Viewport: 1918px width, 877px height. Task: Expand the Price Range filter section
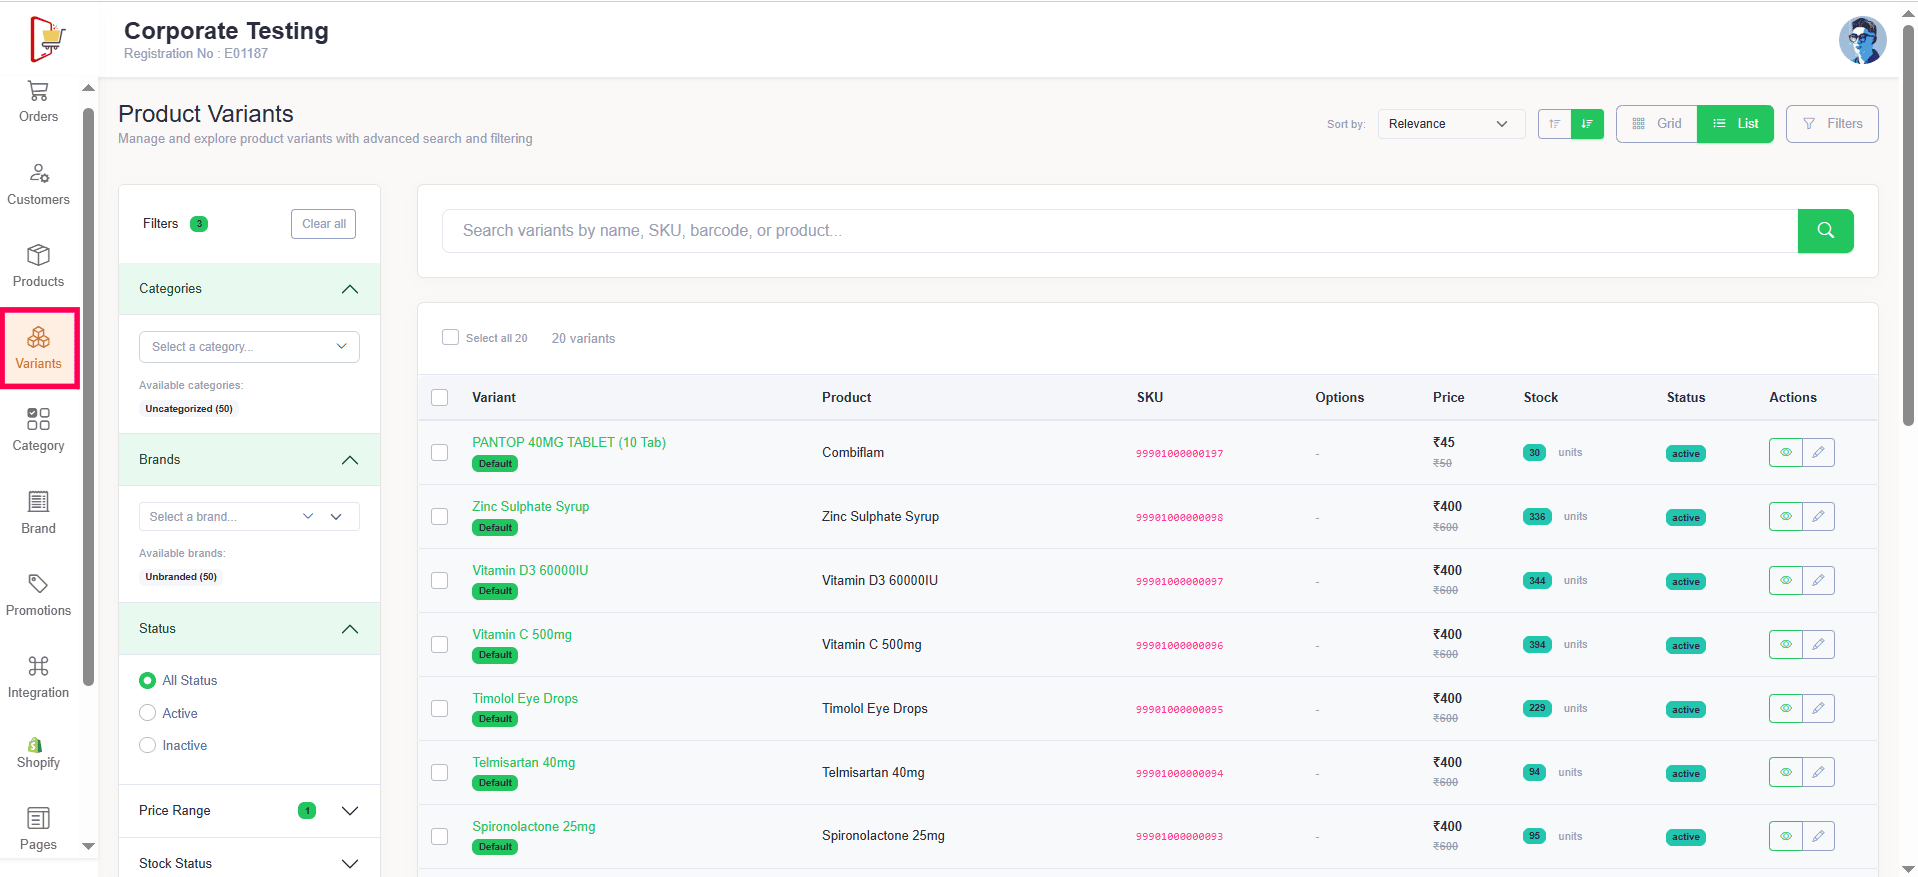[349, 811]
